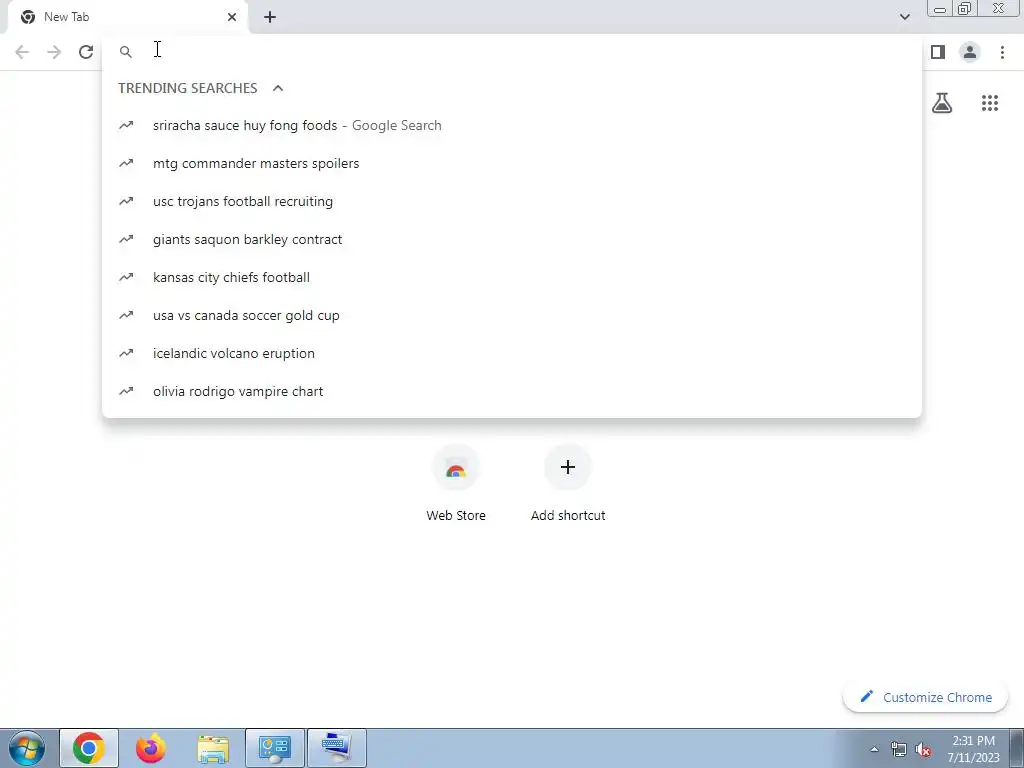Open the Google apps grid
This screenshot has height=768, width=1024.
point(990,103)
